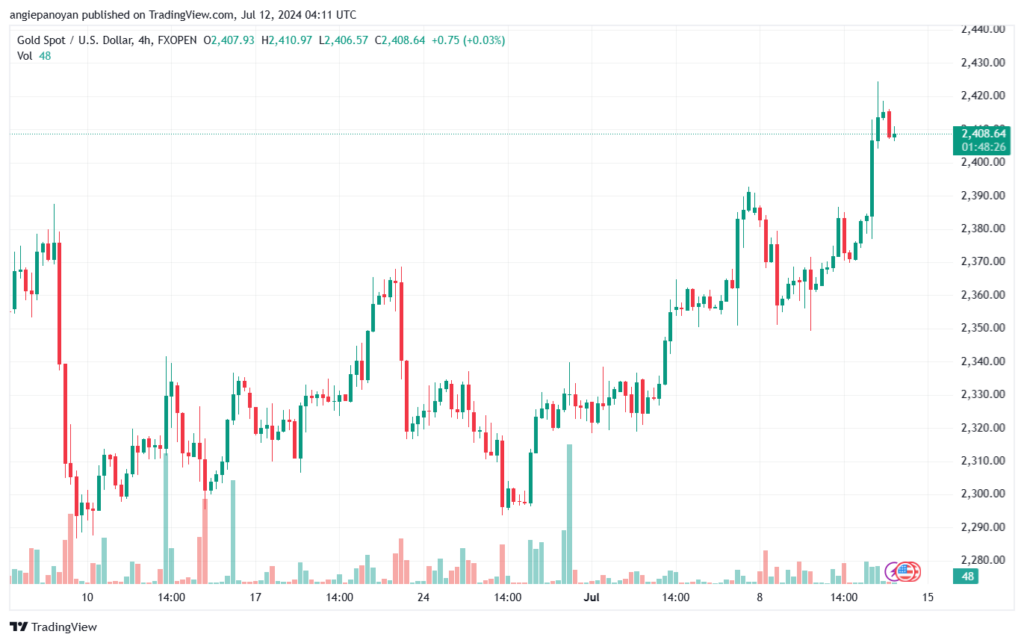Click the 24 date on time axis

tap(423, 597)
